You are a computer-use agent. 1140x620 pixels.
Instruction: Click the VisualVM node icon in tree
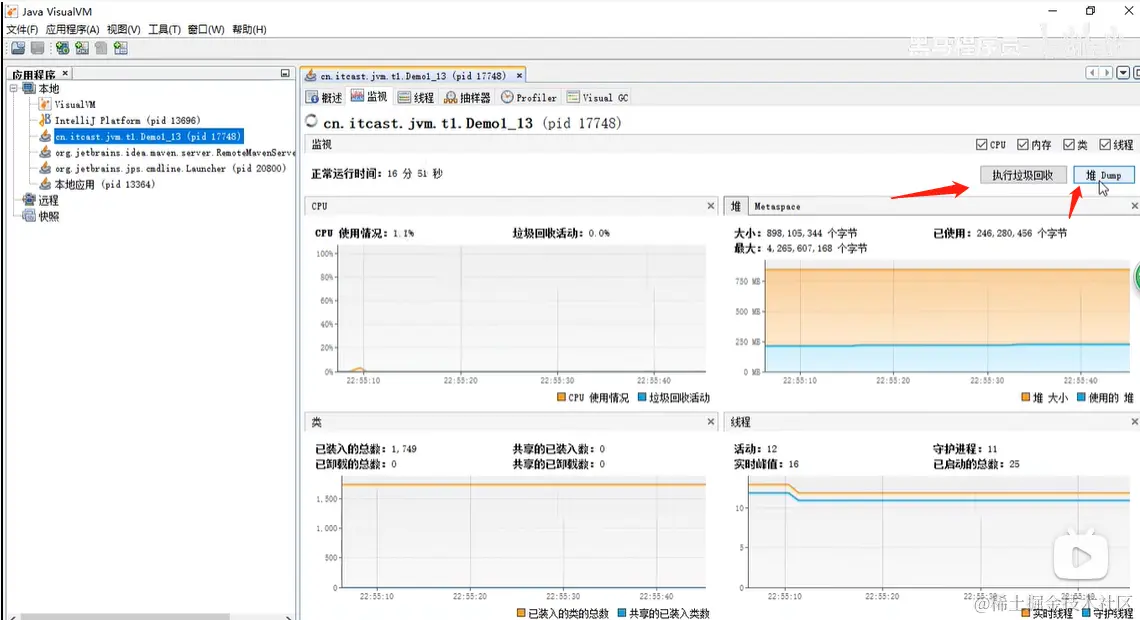(x=45, y=105)
